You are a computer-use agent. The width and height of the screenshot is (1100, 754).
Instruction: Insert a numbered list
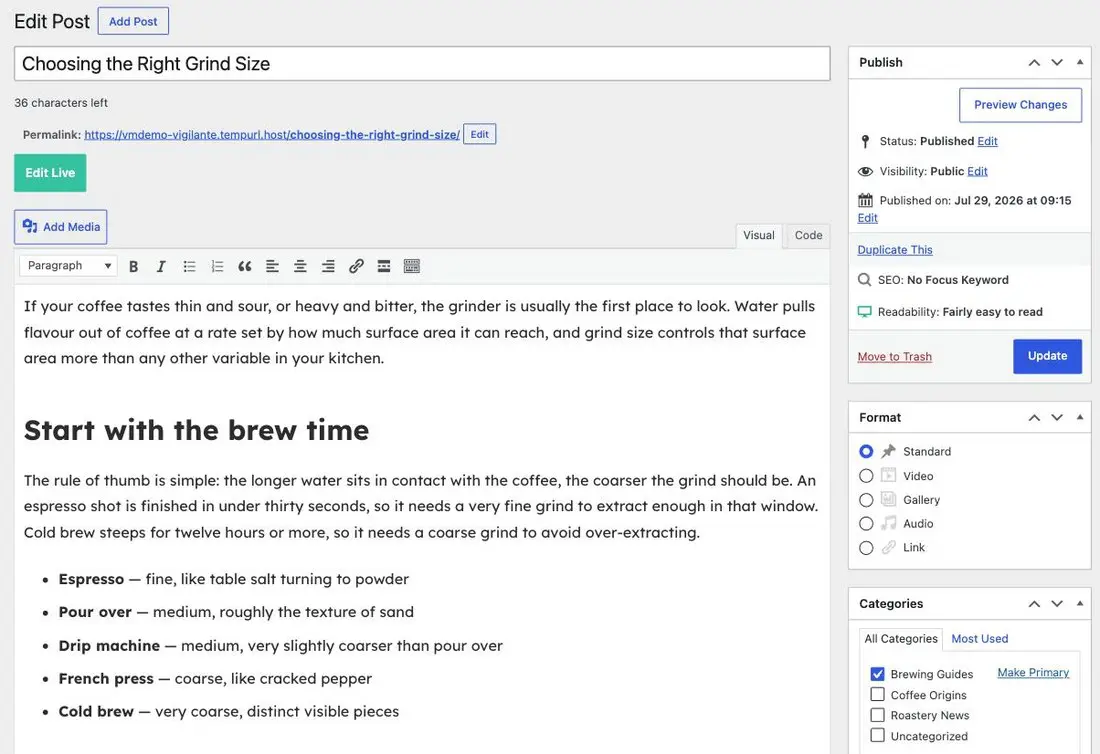217,267
